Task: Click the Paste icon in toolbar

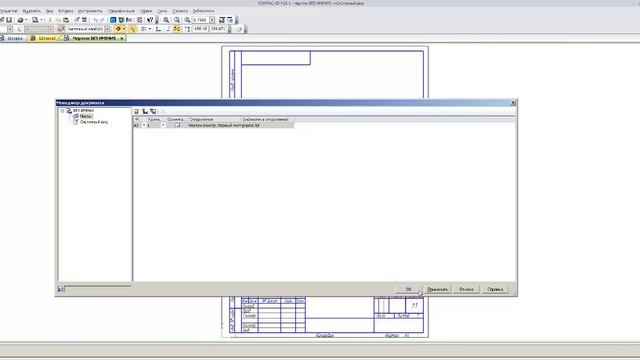Action: 66,20
